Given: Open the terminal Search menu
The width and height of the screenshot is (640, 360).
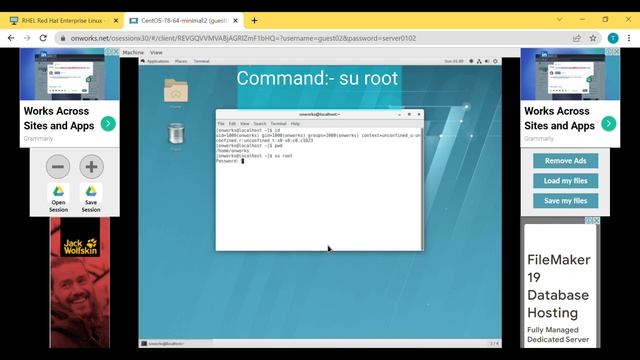Looking at the screenshot, I should click(x=260, y=123).
